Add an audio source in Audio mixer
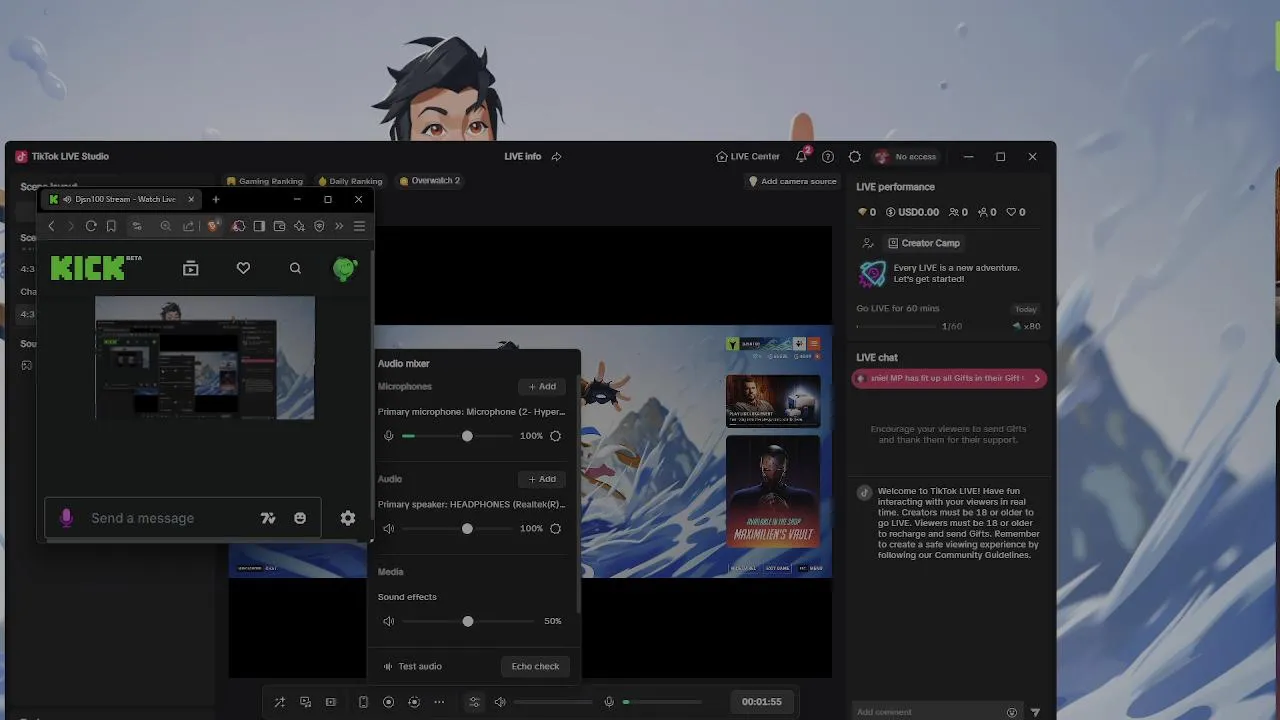1280x720 pixels. 541,479
